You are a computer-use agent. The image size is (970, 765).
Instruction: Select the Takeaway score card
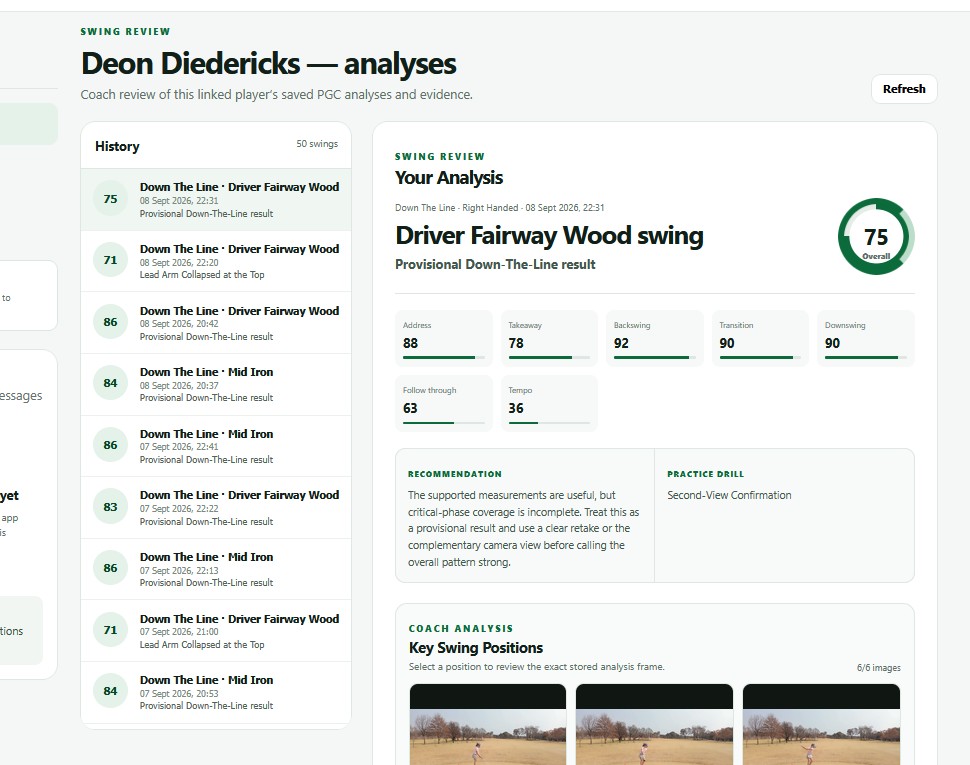coord(549,338)
